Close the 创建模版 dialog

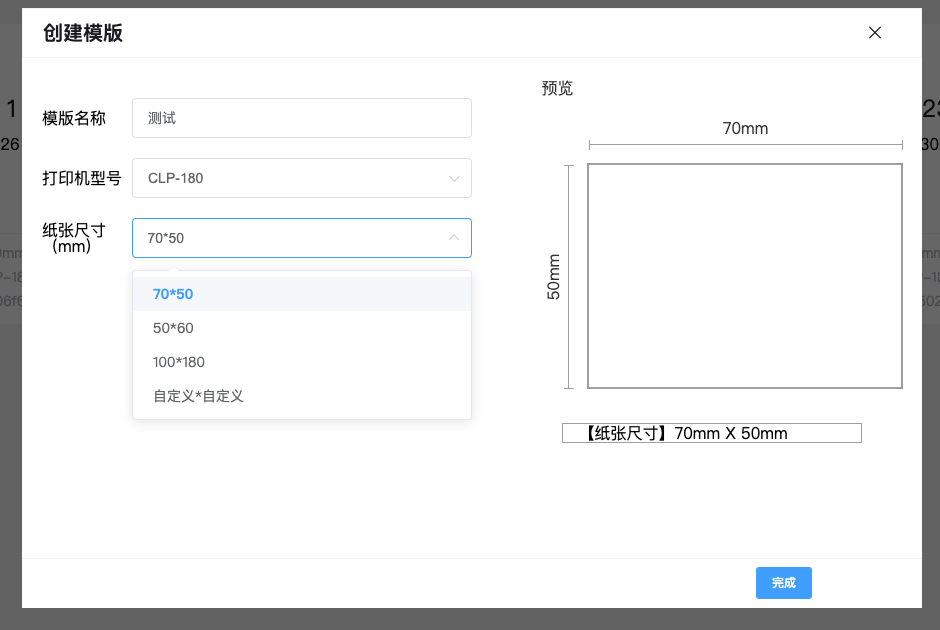click(875, 33)
